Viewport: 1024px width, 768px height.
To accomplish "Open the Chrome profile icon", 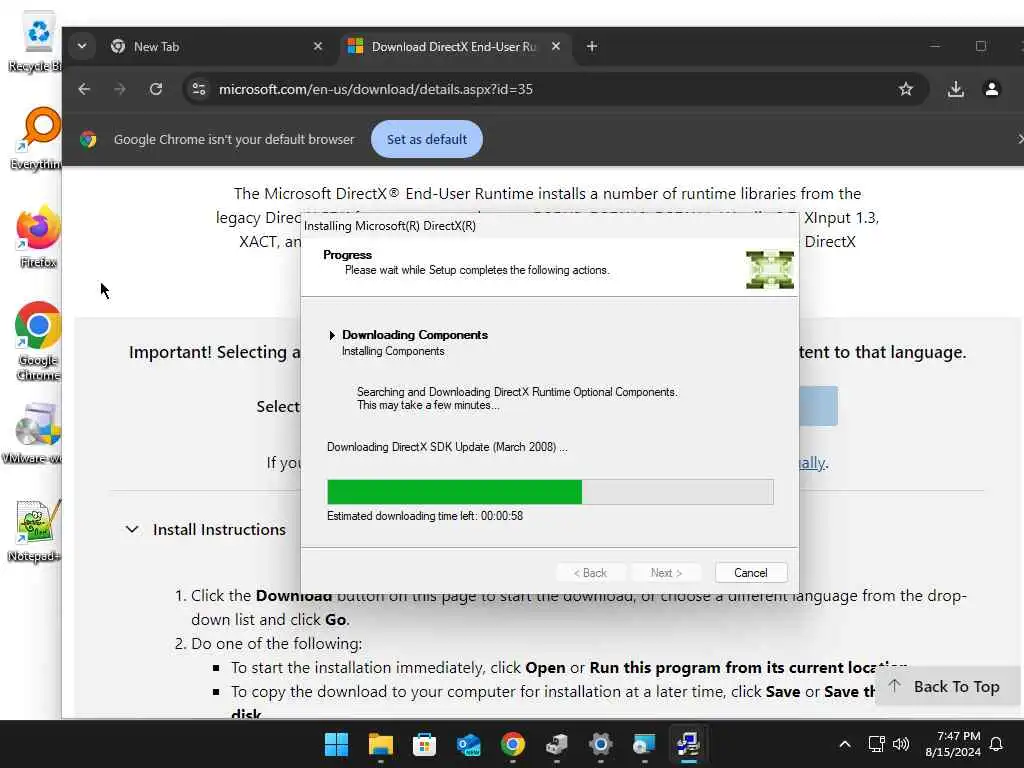I will (x=991, y=89).
